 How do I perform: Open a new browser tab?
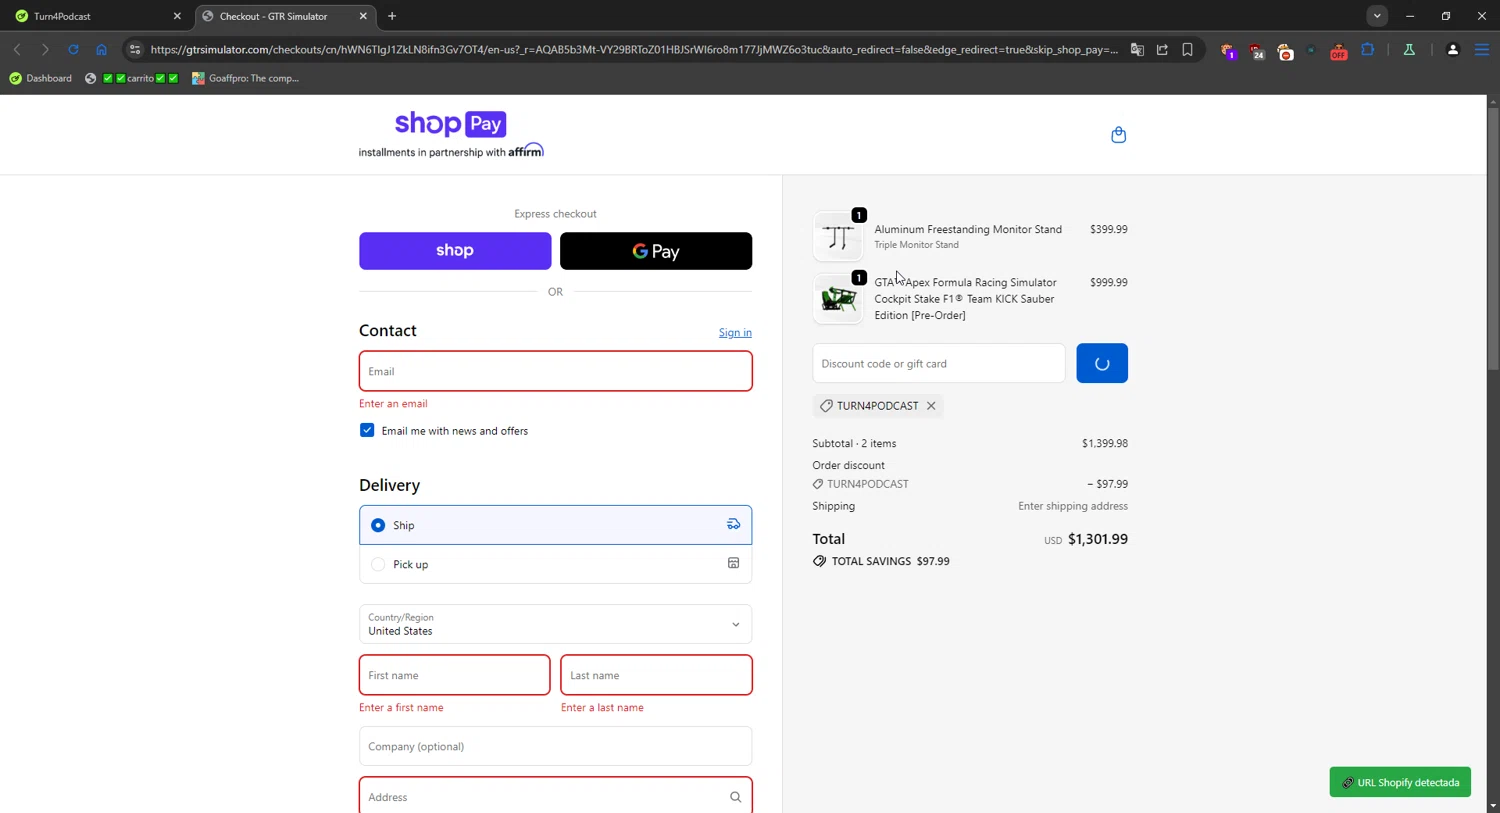[x=392, y=16]
